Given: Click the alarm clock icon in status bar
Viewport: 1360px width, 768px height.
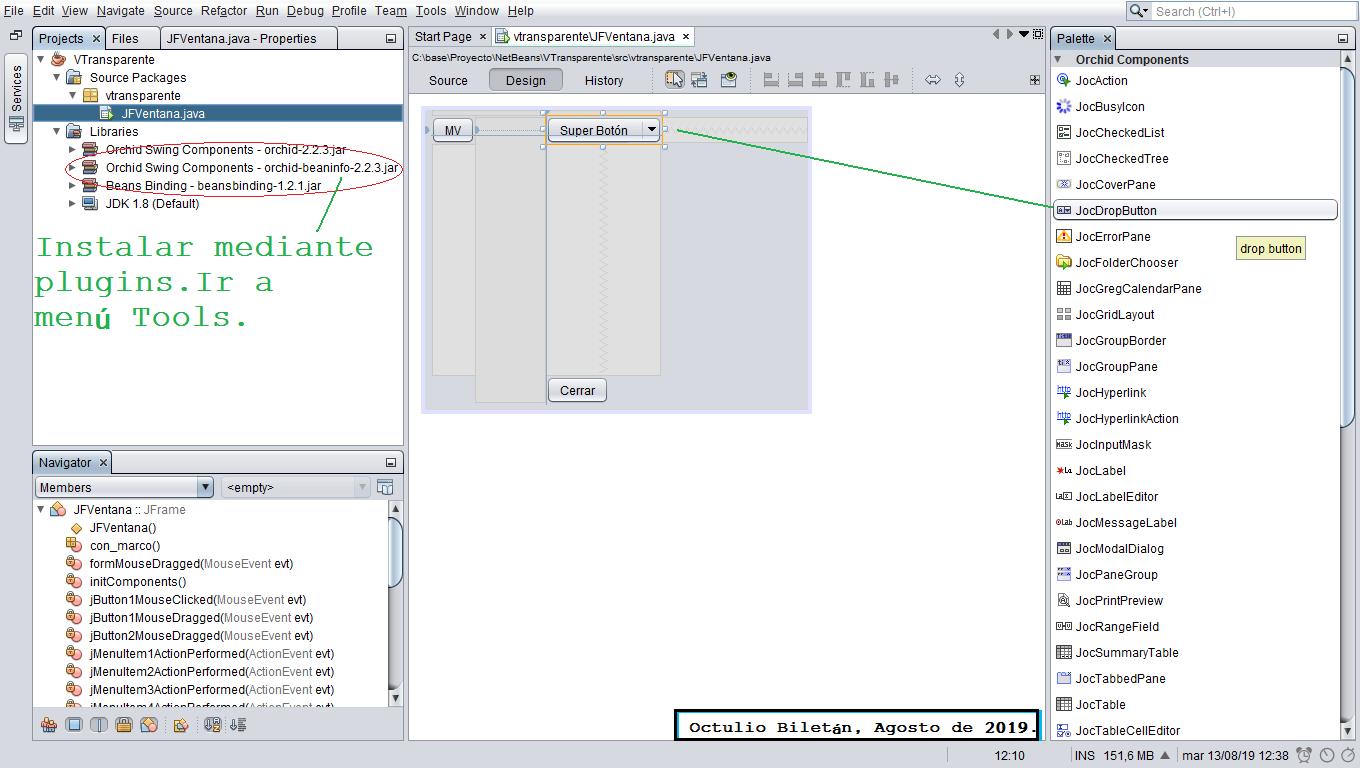Looking at the screenshot, I should pyautogui.click(x=1304, y=756).
